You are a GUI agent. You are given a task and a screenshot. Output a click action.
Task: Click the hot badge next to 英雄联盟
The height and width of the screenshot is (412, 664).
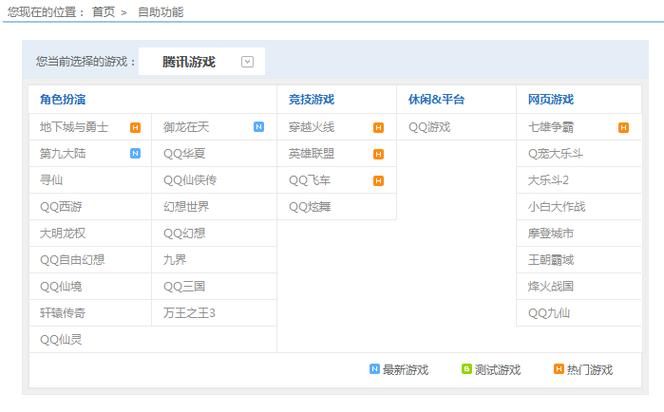click(x=379, y=154)
